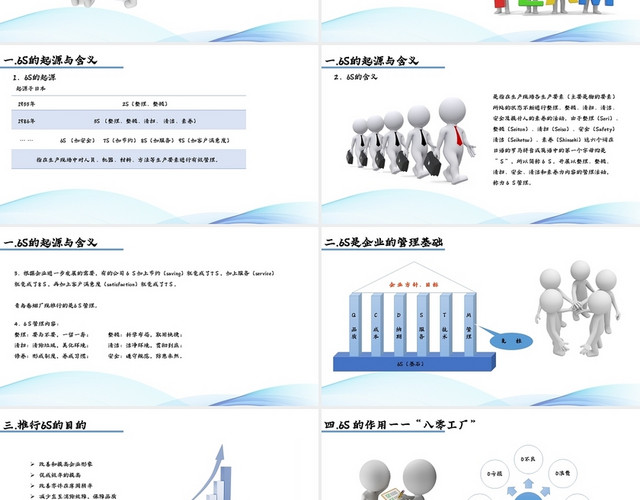Click table cell 2S(整理、整顿)
Screen dimensions: 640x500
[x=145, y=104]
